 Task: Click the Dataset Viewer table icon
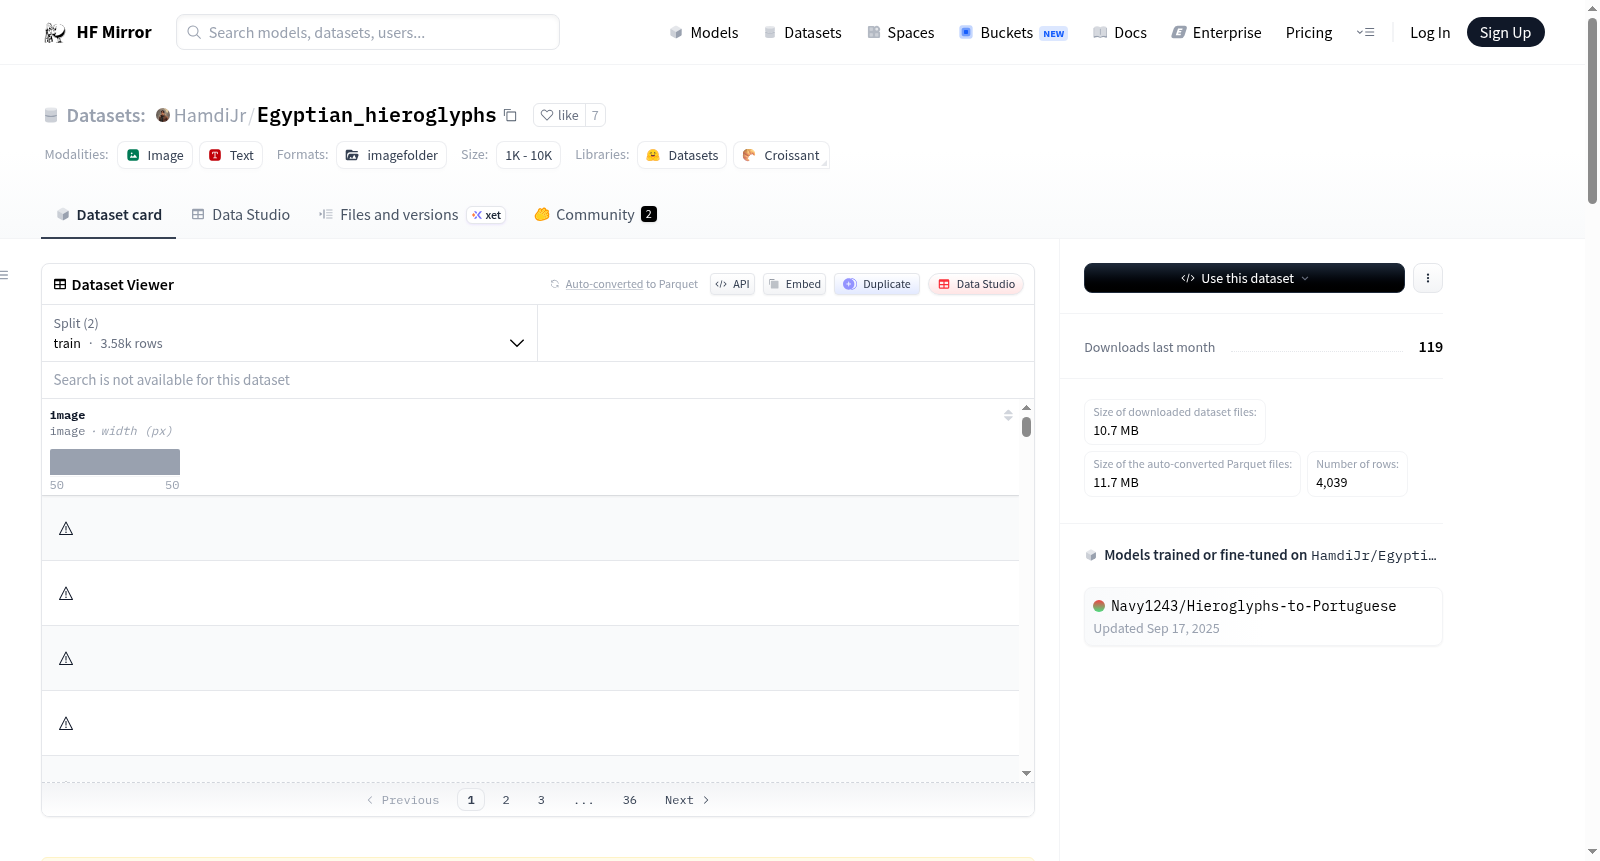[60, 285]
